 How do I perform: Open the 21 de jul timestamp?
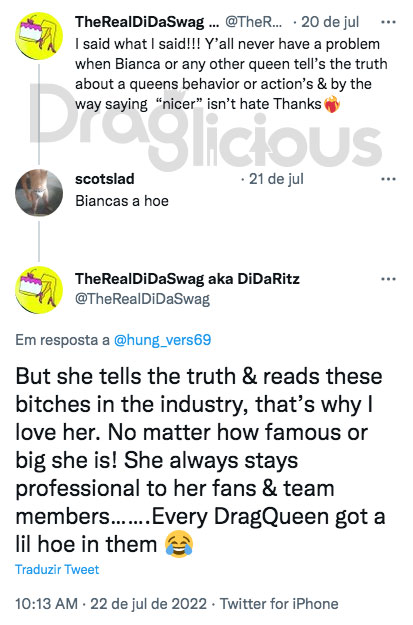(x=276, y=179)
